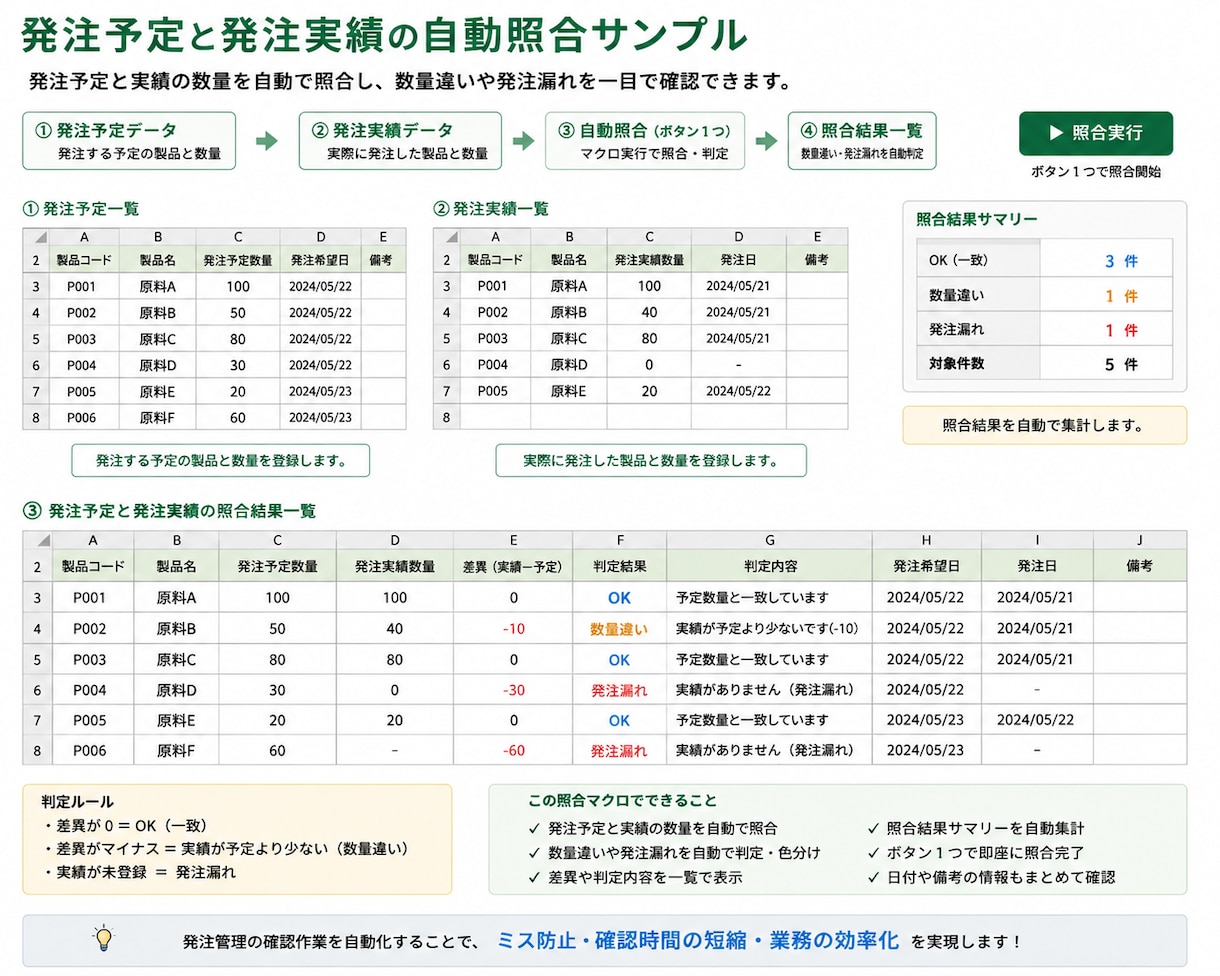Select quantity 0 for 原料D in 発注実績一覧
The height and width of the screenshot is (976, 1220).
[649, 365]
